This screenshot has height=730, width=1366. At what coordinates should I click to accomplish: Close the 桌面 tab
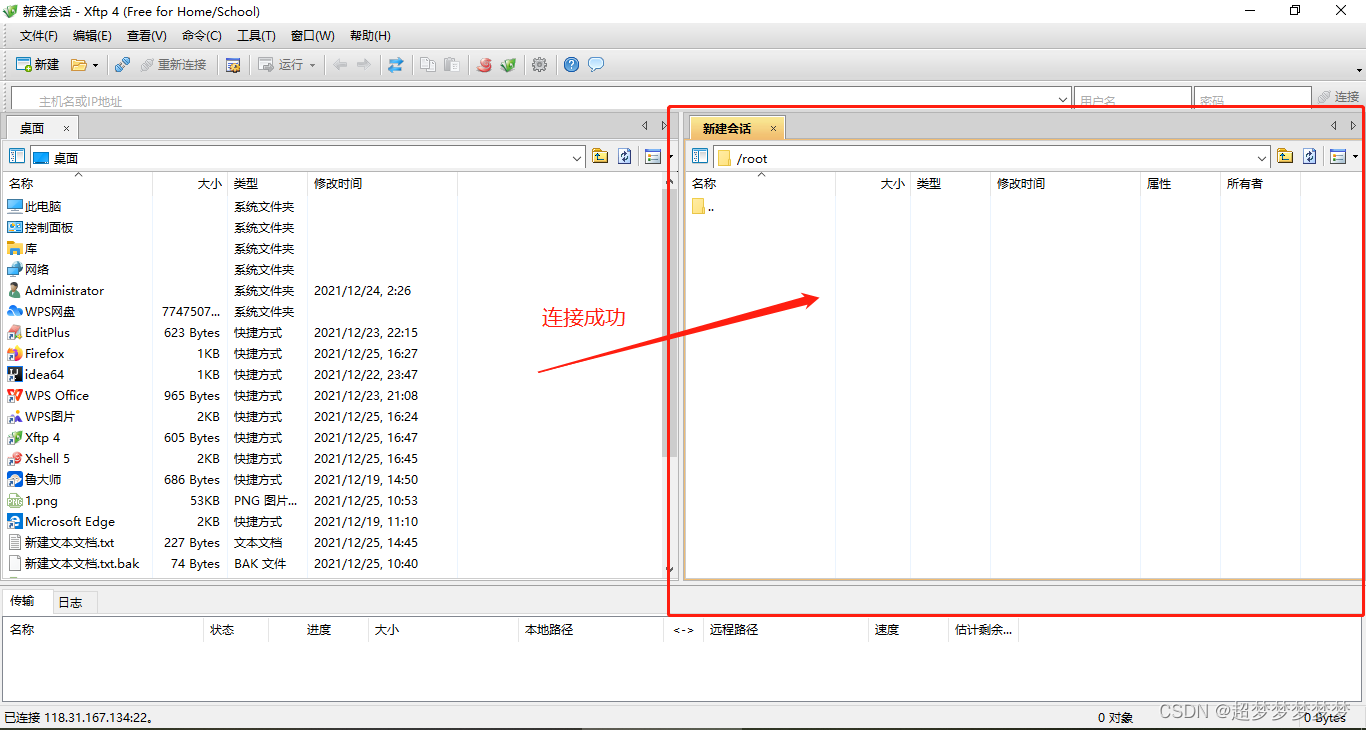point(67,128)
